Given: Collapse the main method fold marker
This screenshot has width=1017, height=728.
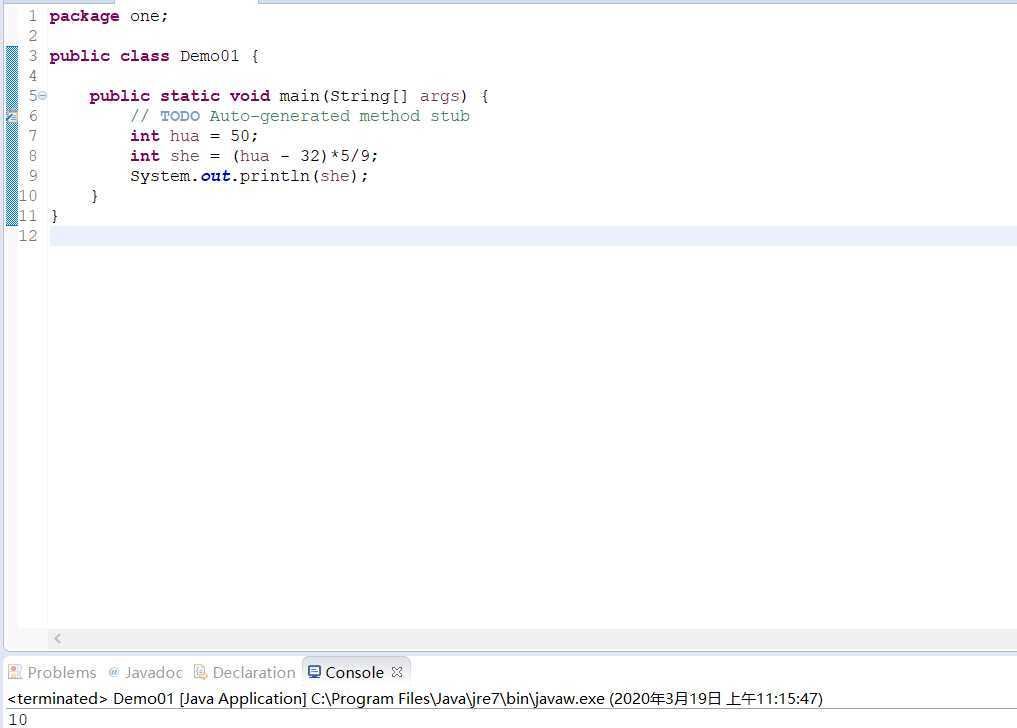Looking at the screenshot, I should click(x=43, y=95).
